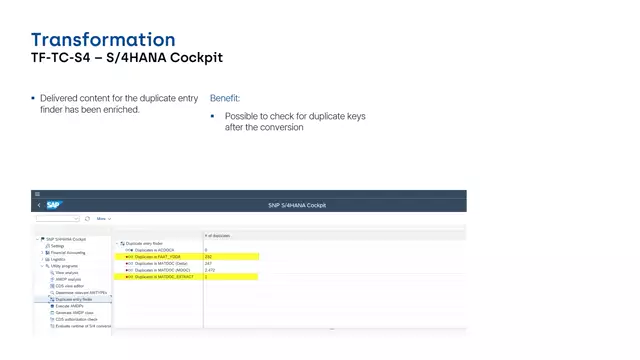Open Determine relevant AWTYPEs entry
640x360 pixels.
coord(81,293)
